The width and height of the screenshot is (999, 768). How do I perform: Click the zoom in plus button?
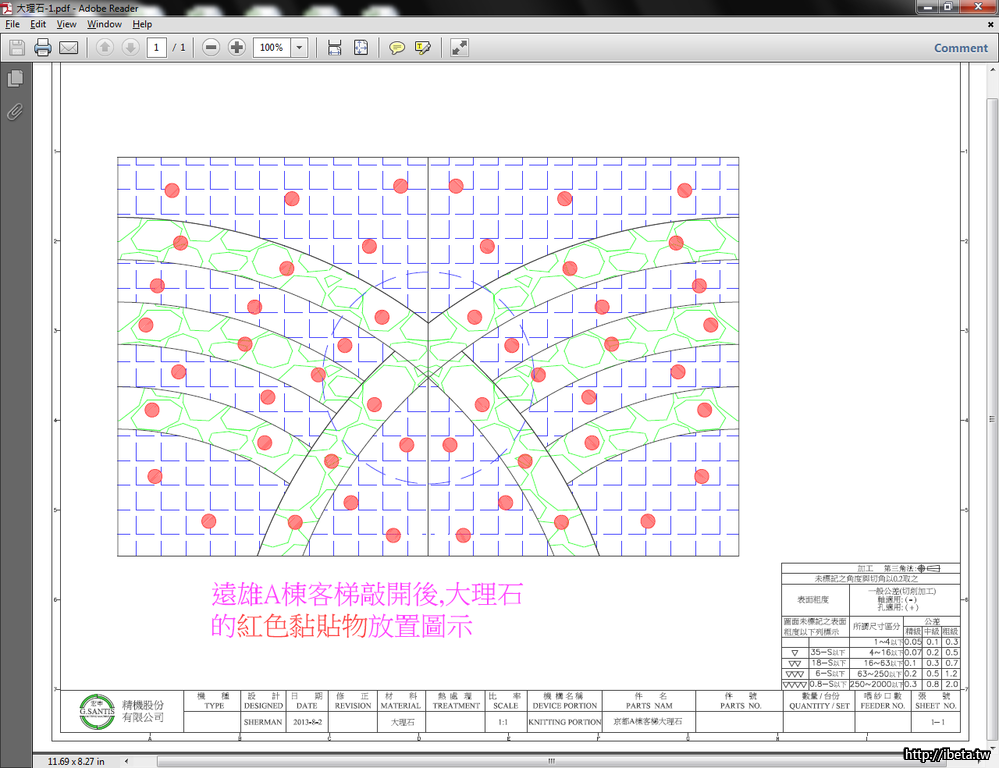pos(236,47)
